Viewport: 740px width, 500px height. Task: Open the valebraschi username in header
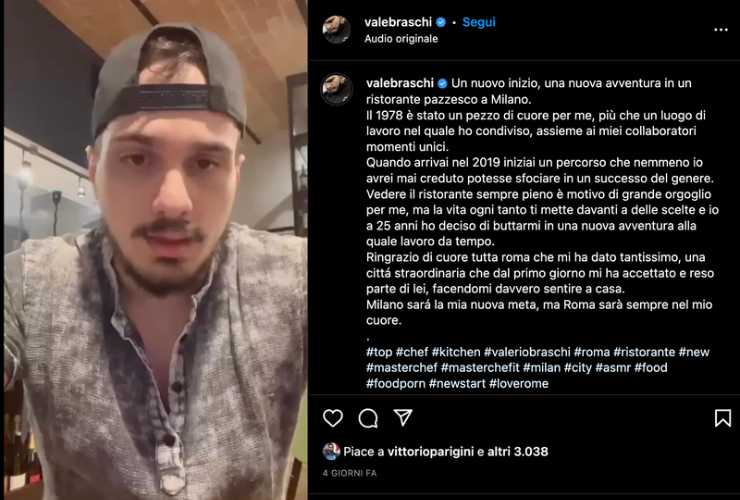[x=398, y=22]
